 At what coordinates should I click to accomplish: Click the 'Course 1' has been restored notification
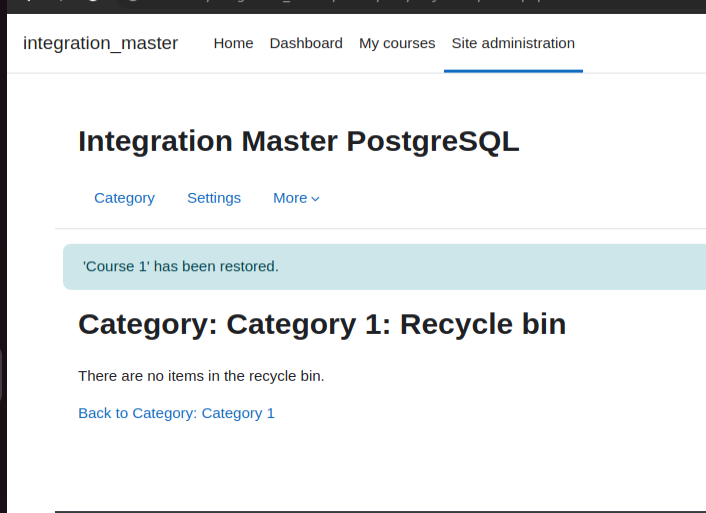tap(385, 267)
